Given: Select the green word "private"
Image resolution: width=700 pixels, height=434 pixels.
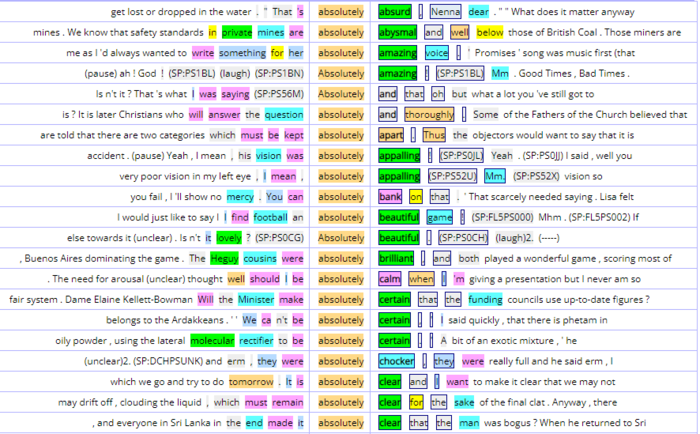Looking at the screenshot, I should 237,33.
